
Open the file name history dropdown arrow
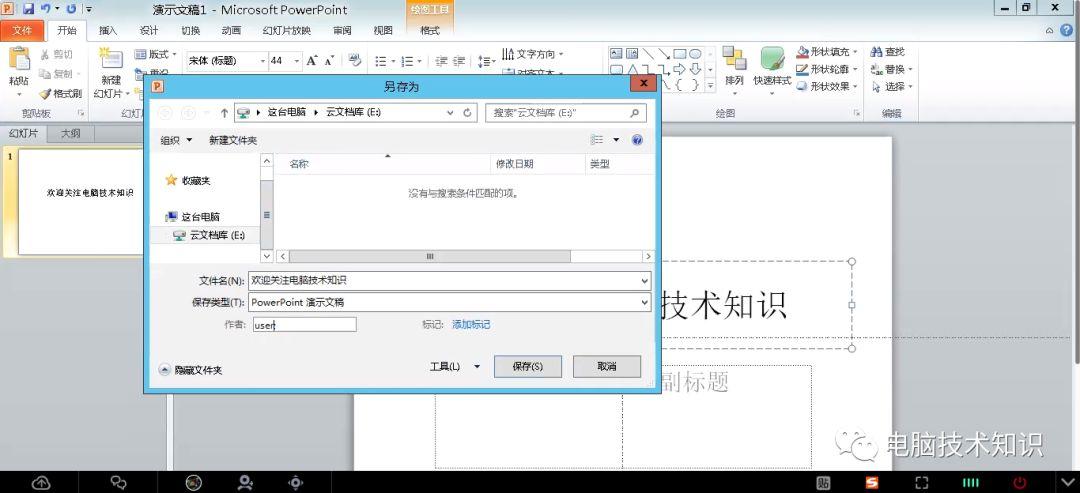(x=644, y=281)
